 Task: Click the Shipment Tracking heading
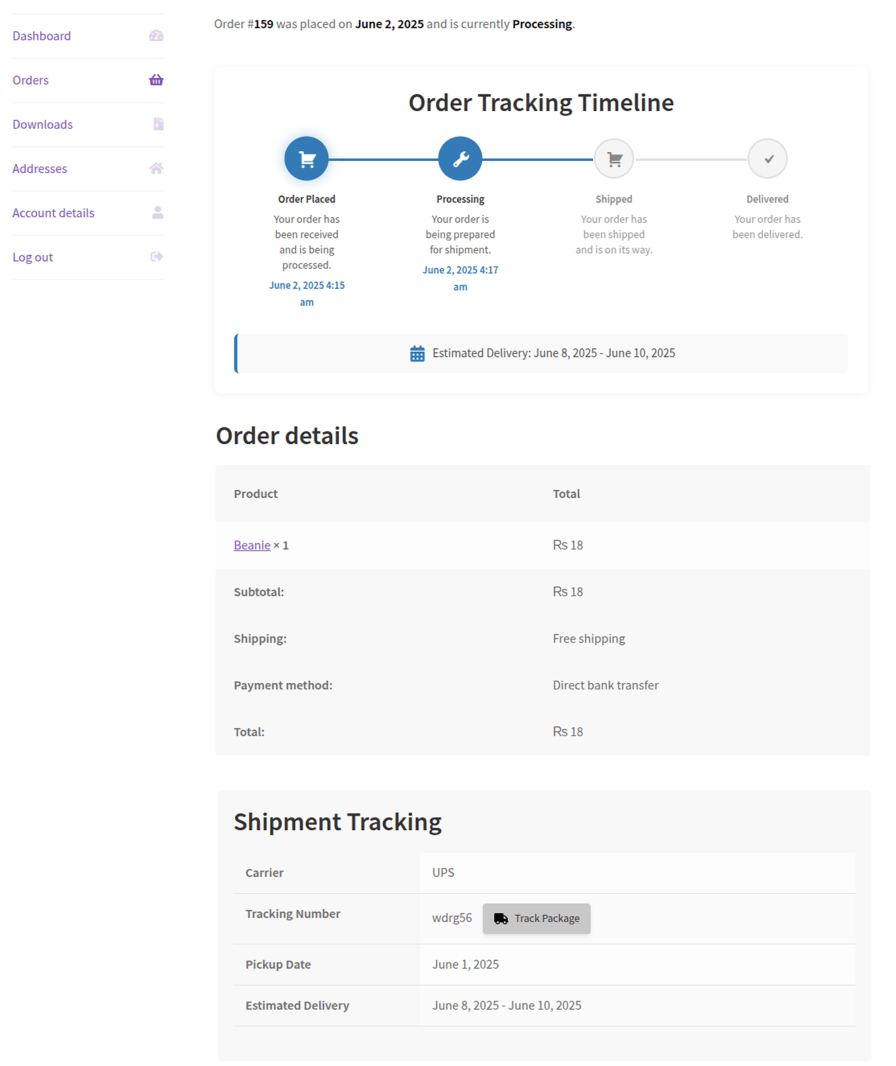pyautogui.click(x=337, y=822)
